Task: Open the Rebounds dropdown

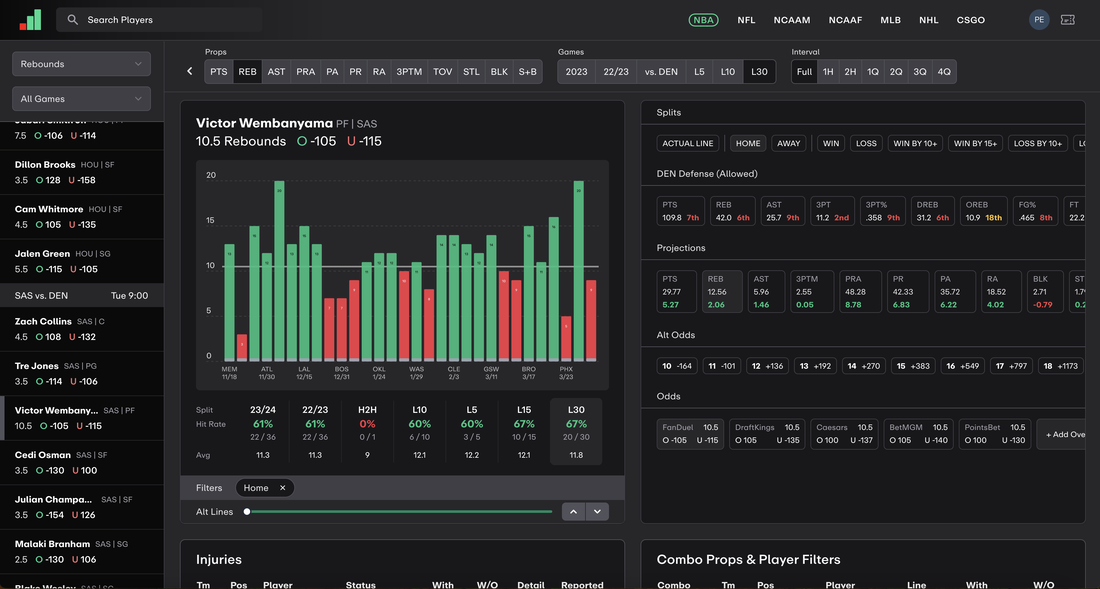Action: point(81,64)
